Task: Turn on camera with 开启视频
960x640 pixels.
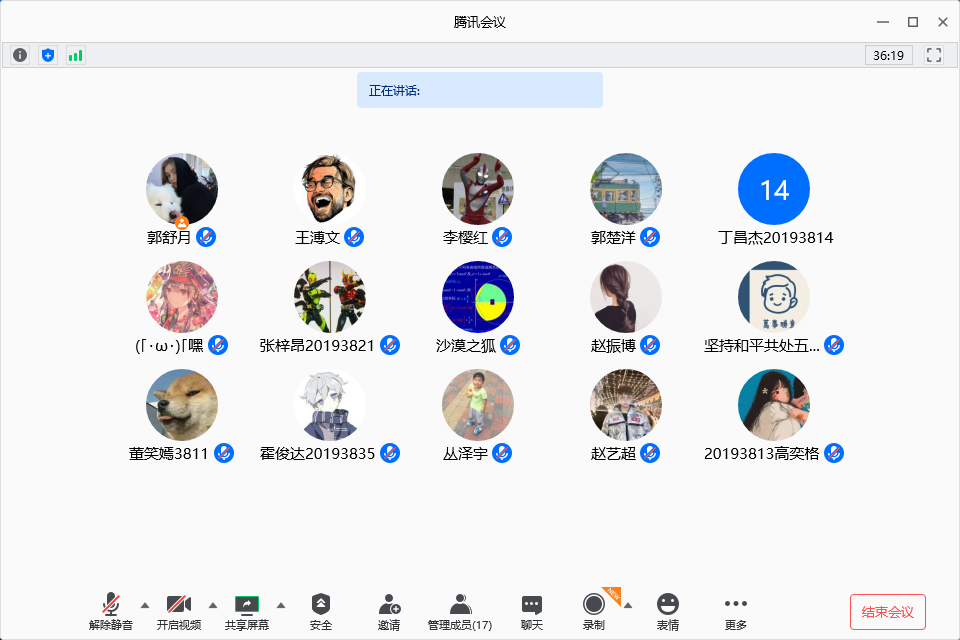Action: coord(178,611)
